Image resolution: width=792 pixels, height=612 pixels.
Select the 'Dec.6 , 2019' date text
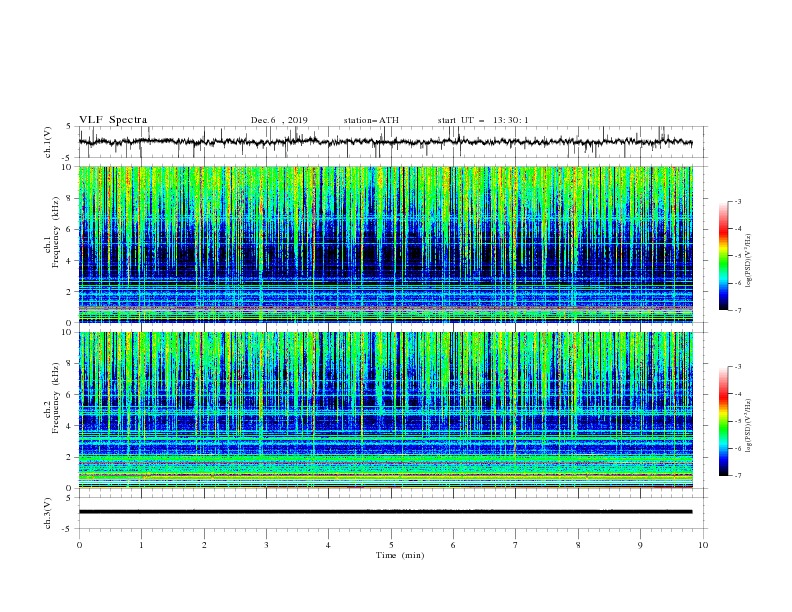[x=279, y=120]
